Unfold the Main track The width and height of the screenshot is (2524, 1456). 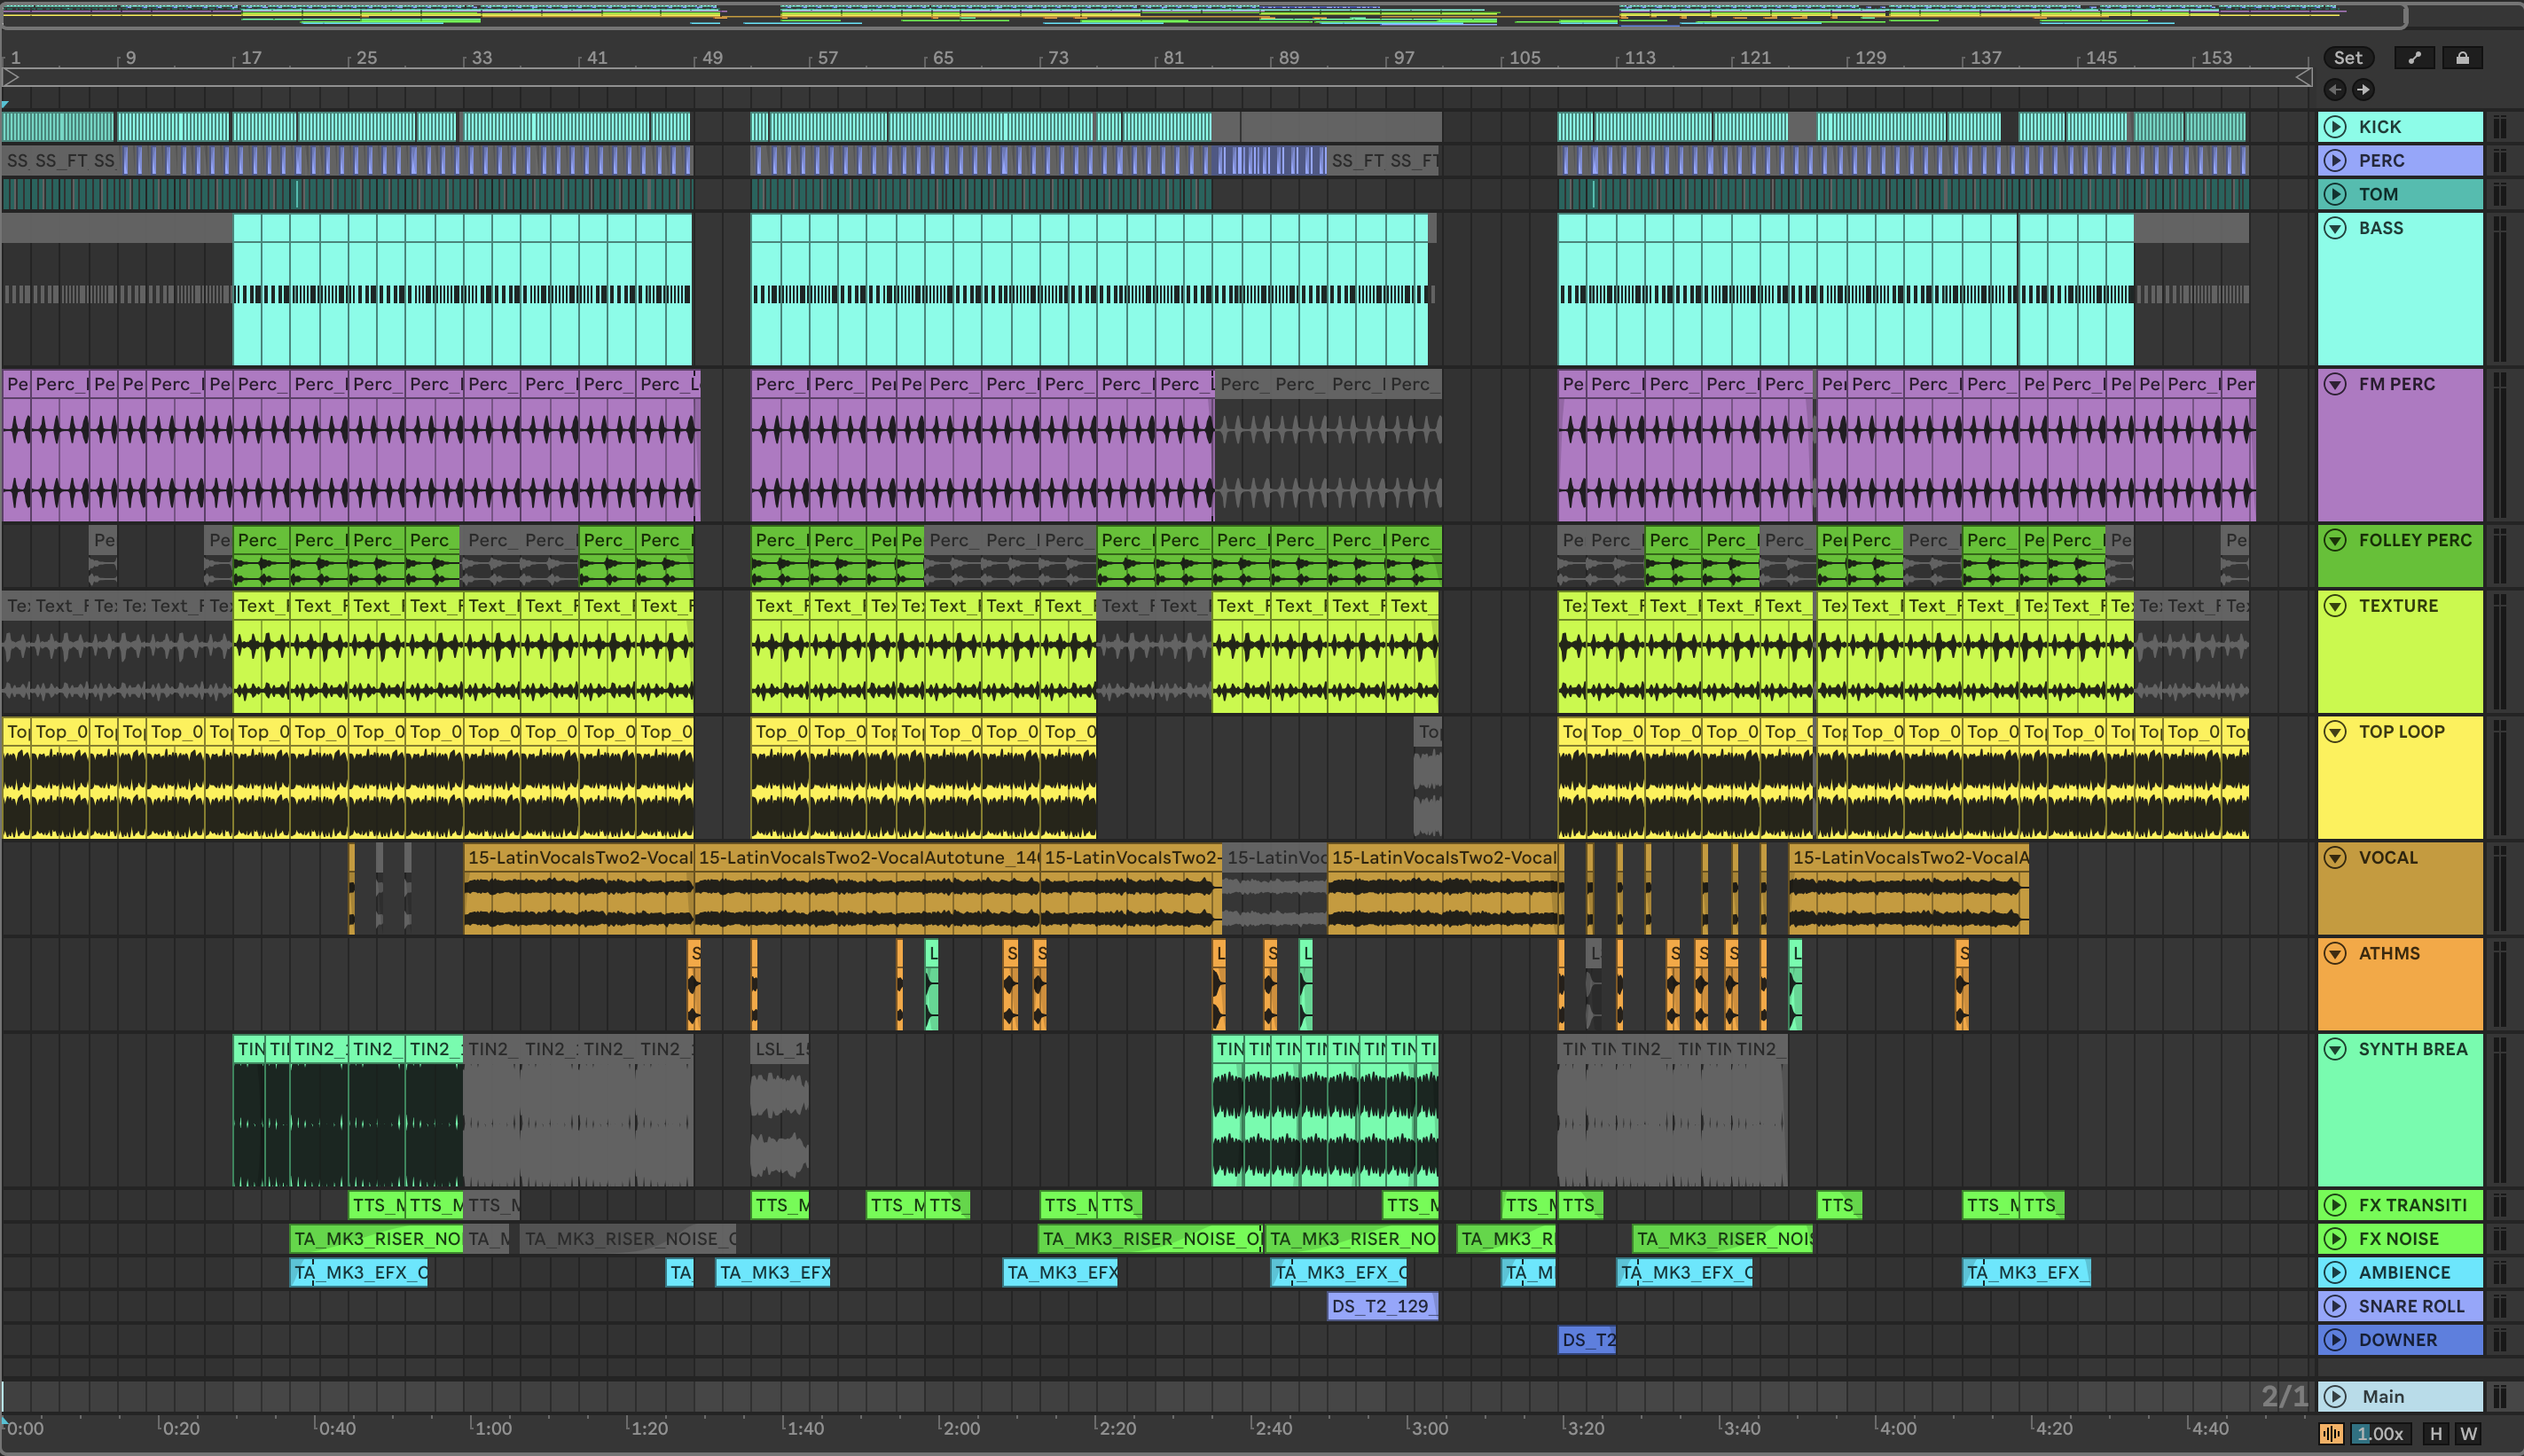point(2335,1397)
